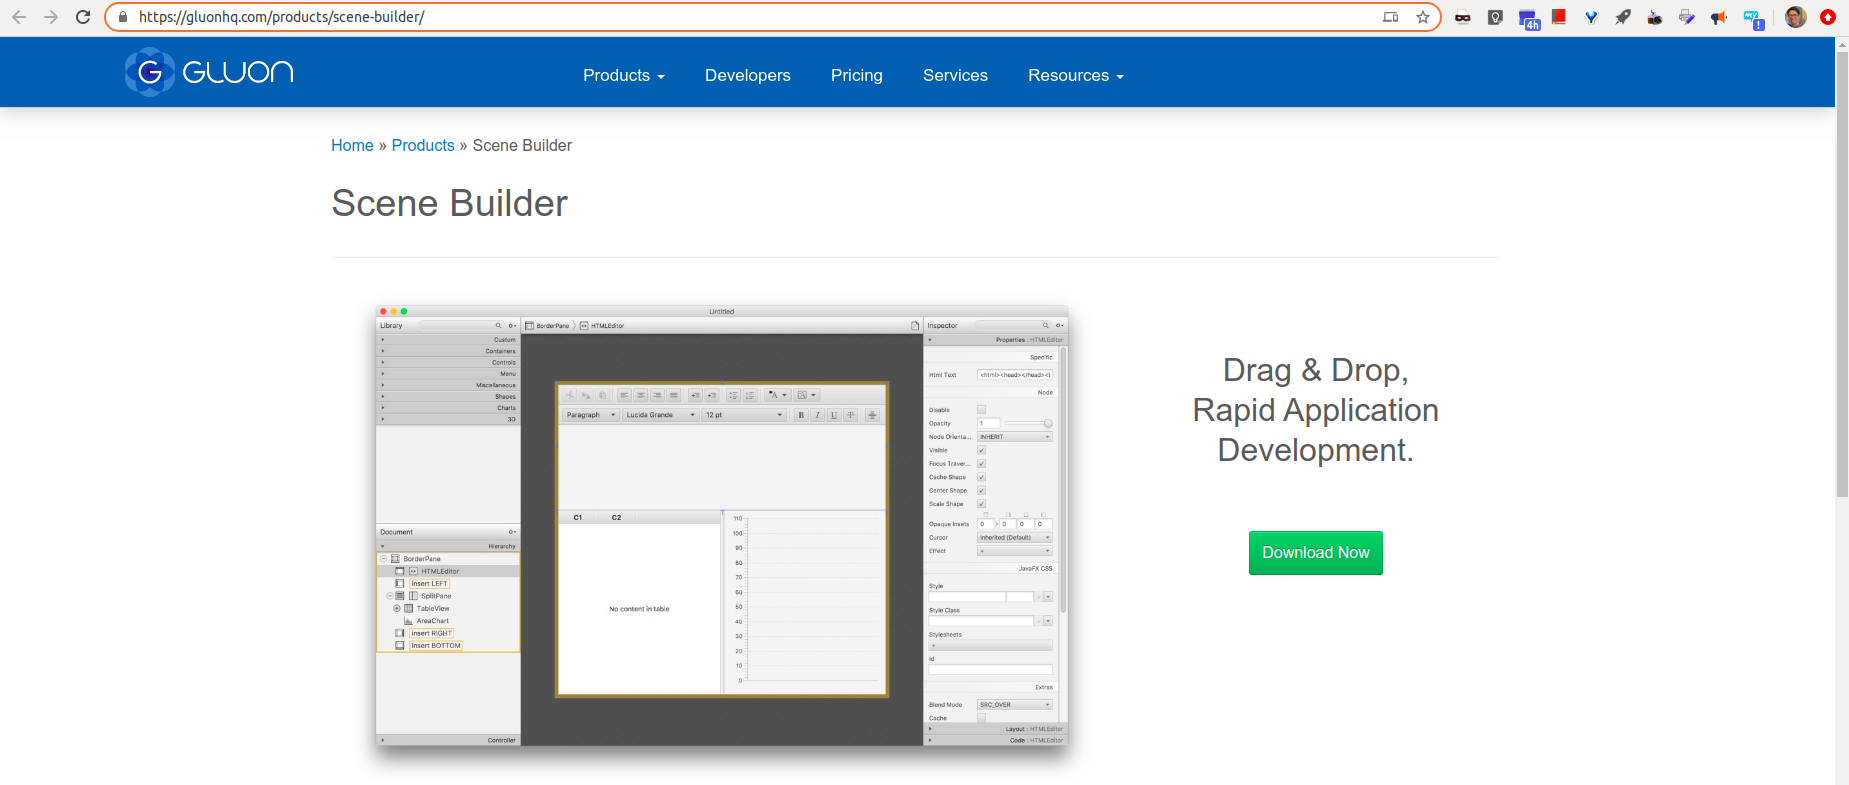Click the large Scene Builder page heading
Image resolution: width=1849 pixels, height=785 pixels.
click(450, 204)
